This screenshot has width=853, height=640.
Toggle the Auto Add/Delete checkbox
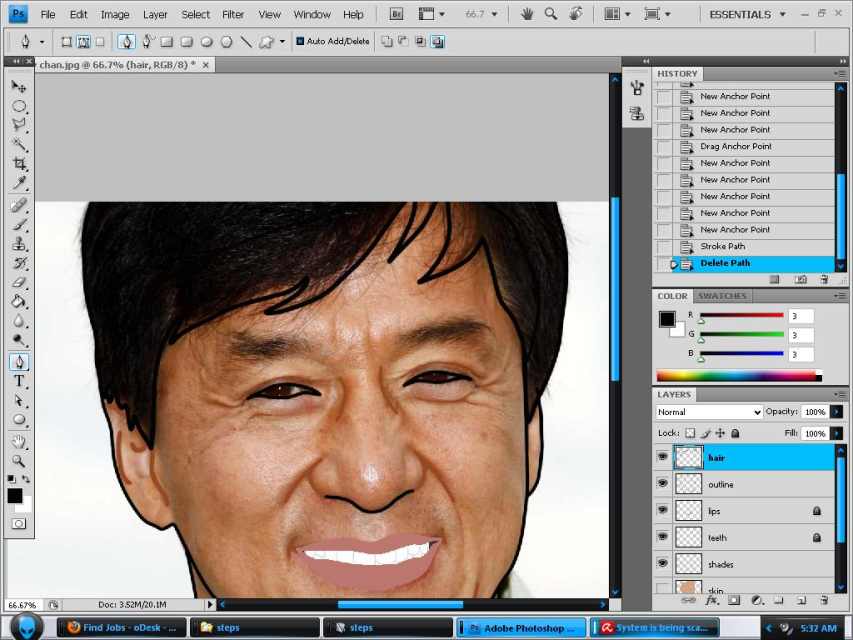click(x=301, y=41)
